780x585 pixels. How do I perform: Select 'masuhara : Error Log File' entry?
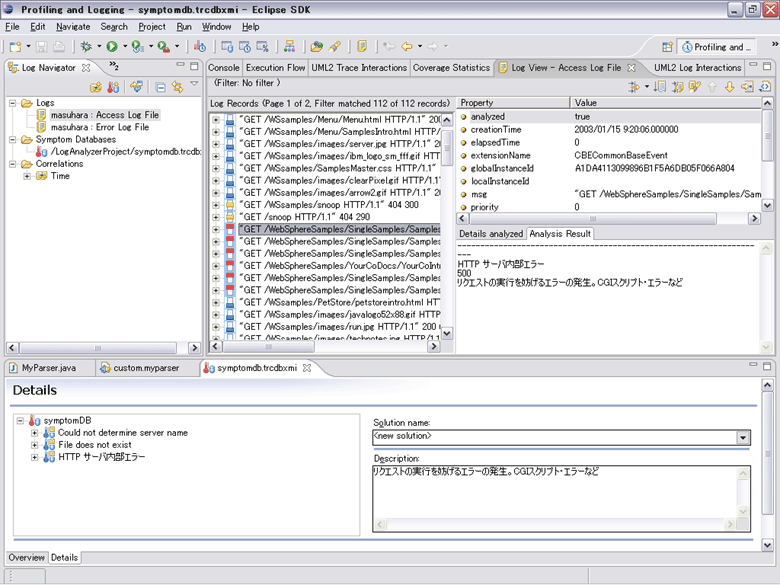(x=100, y=127)
